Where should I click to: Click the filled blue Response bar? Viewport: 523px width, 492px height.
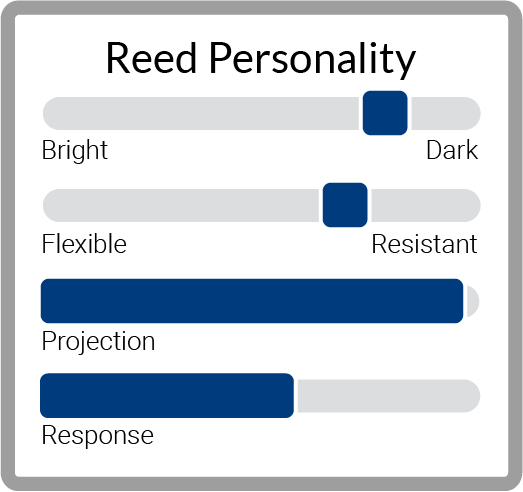[167, 396]
